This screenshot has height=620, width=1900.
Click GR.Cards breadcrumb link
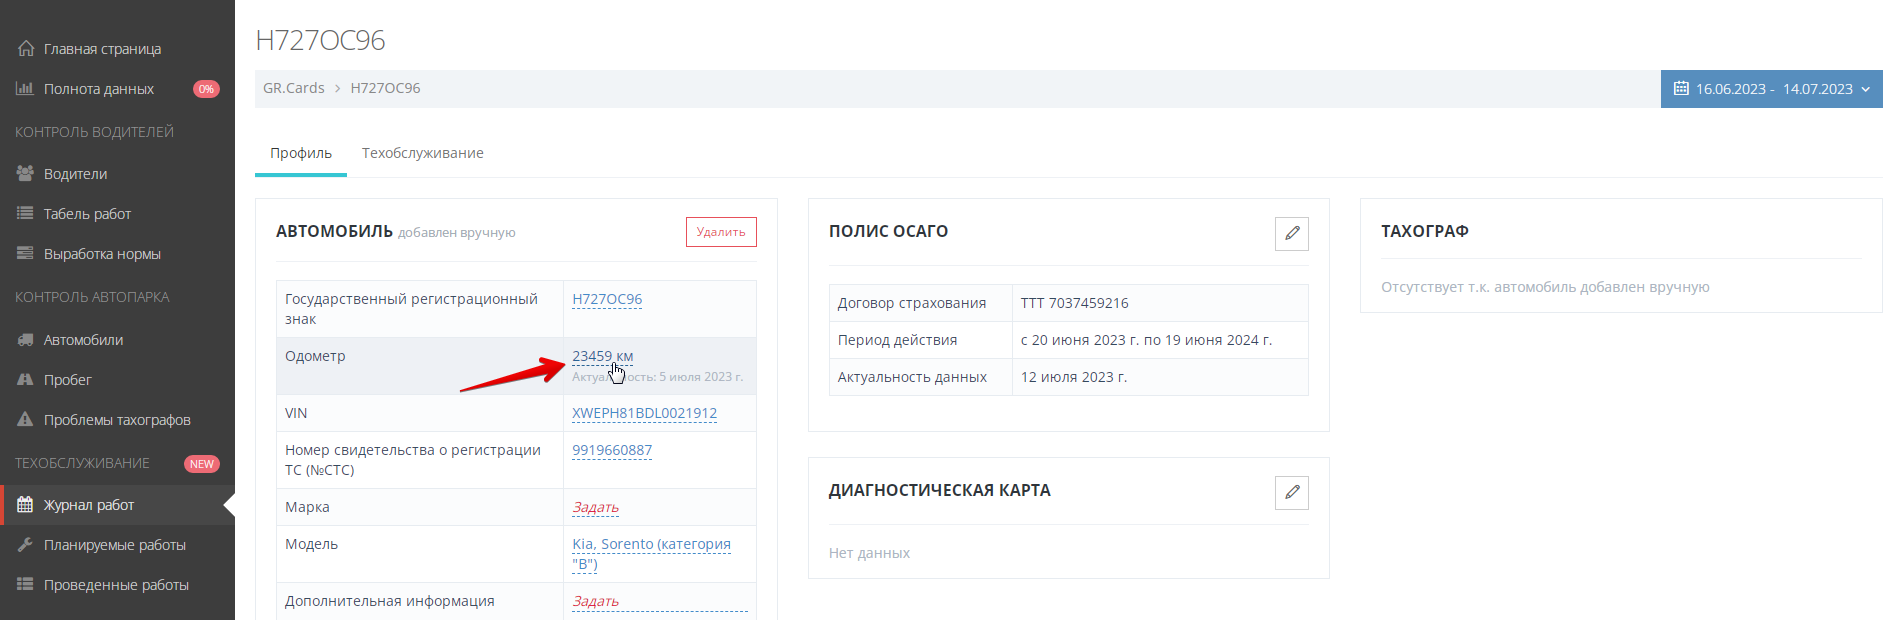coord(293,88)
